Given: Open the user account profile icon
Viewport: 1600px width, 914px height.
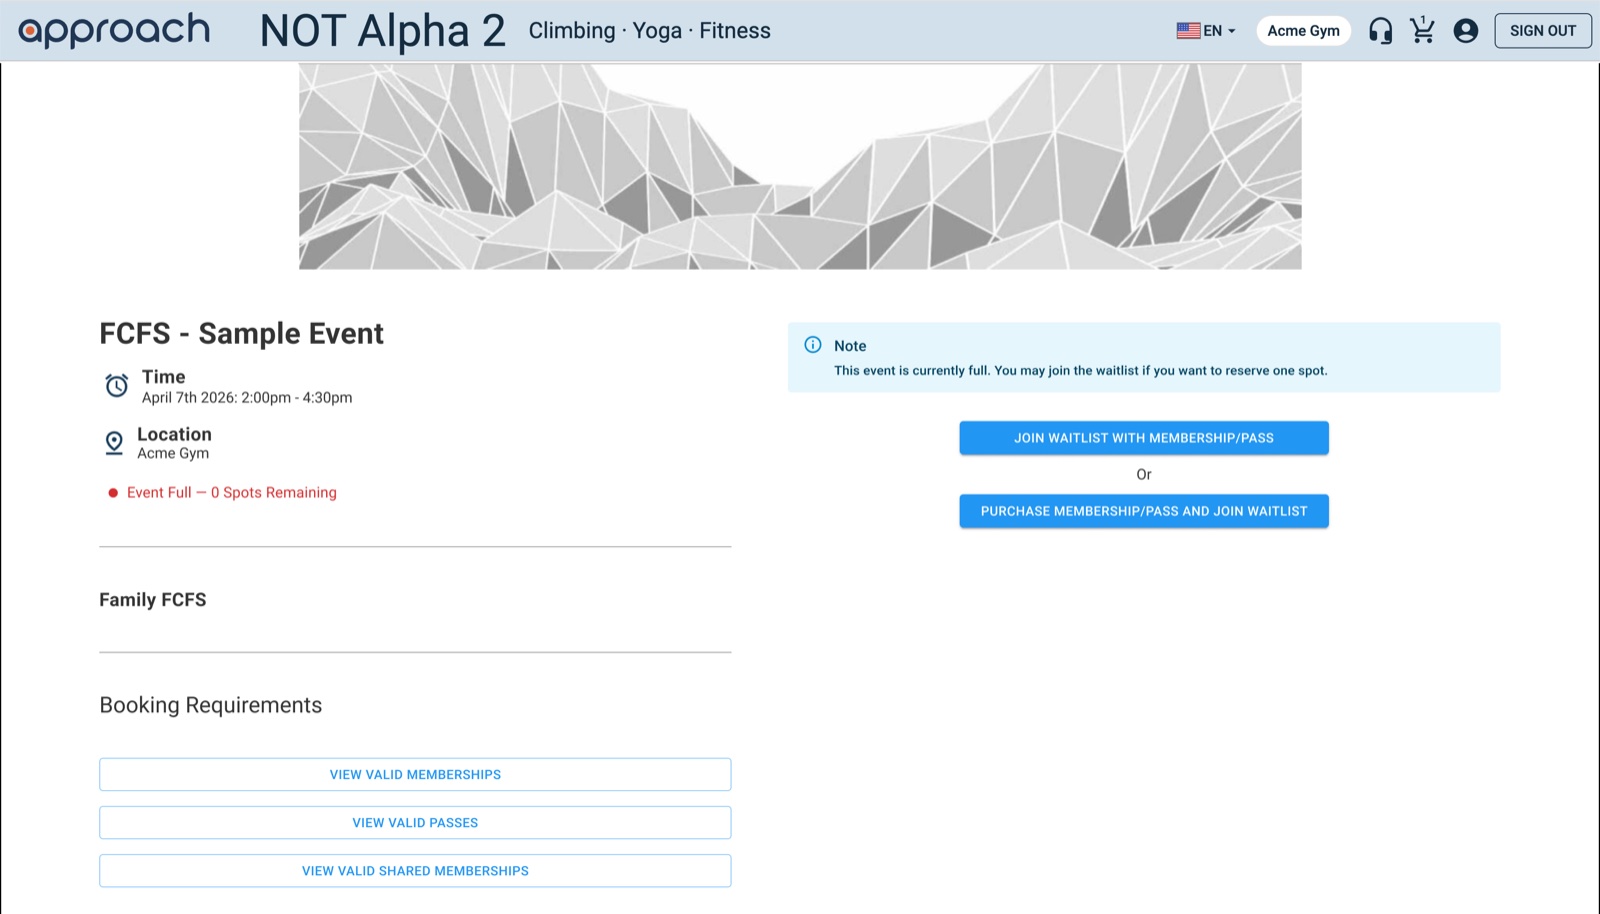Looking at the screenshot, I should pos(1466,31).
